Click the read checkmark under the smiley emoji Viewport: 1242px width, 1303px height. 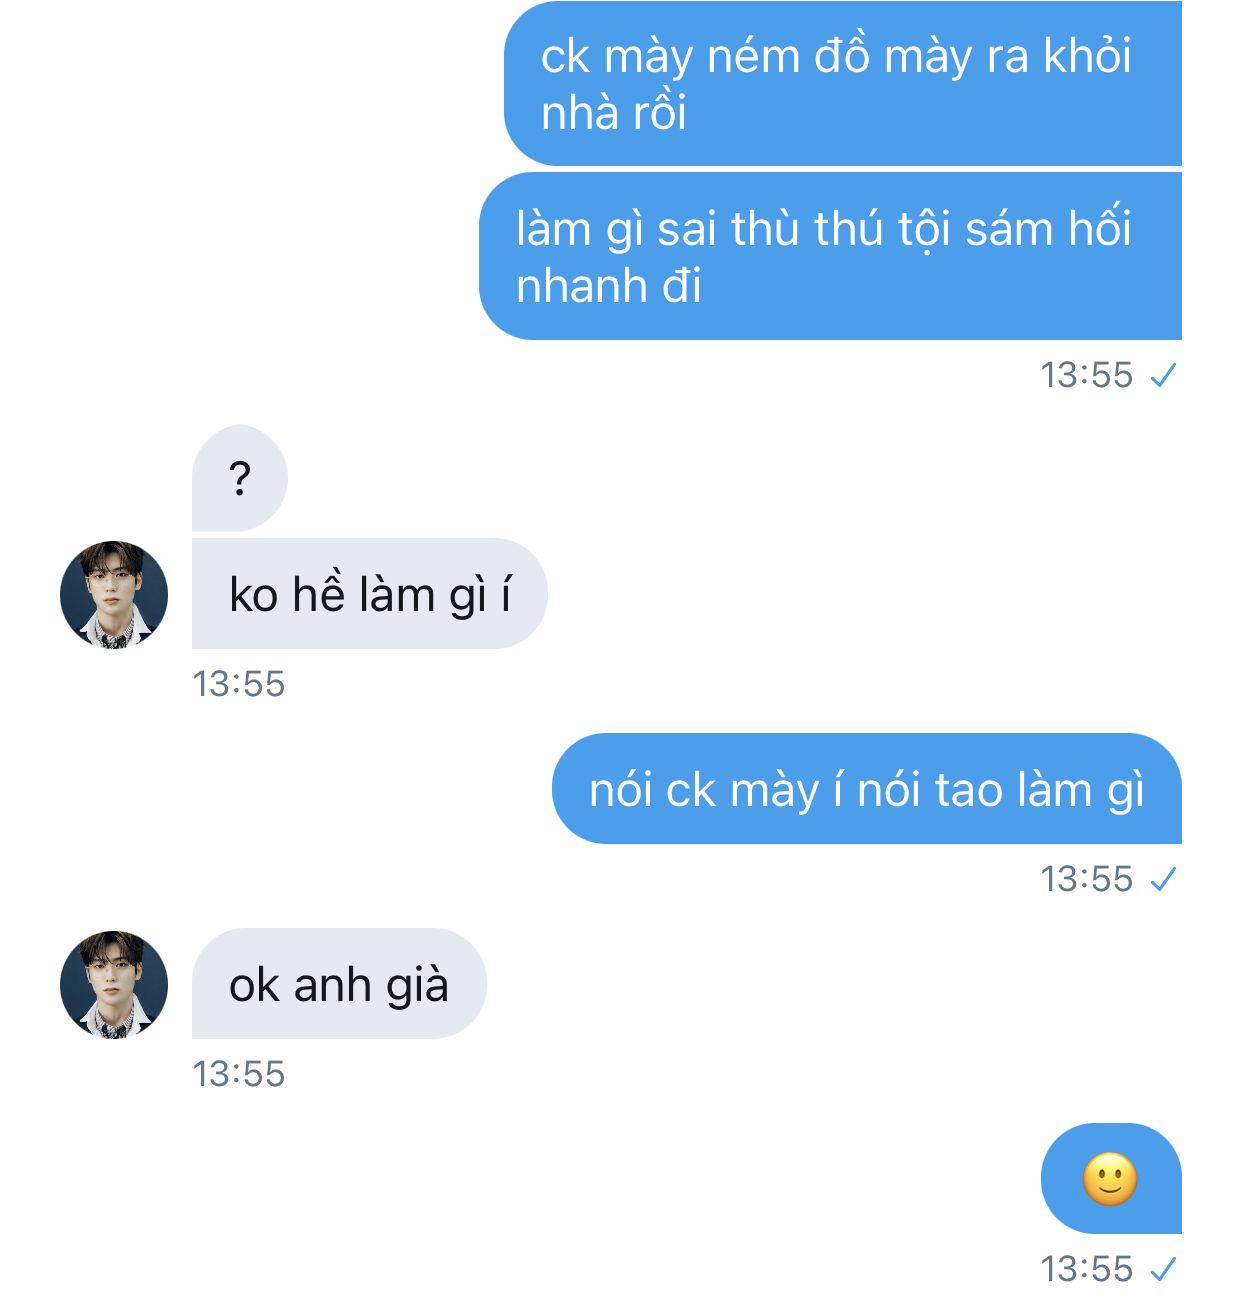click(x=1164, y=1270)
